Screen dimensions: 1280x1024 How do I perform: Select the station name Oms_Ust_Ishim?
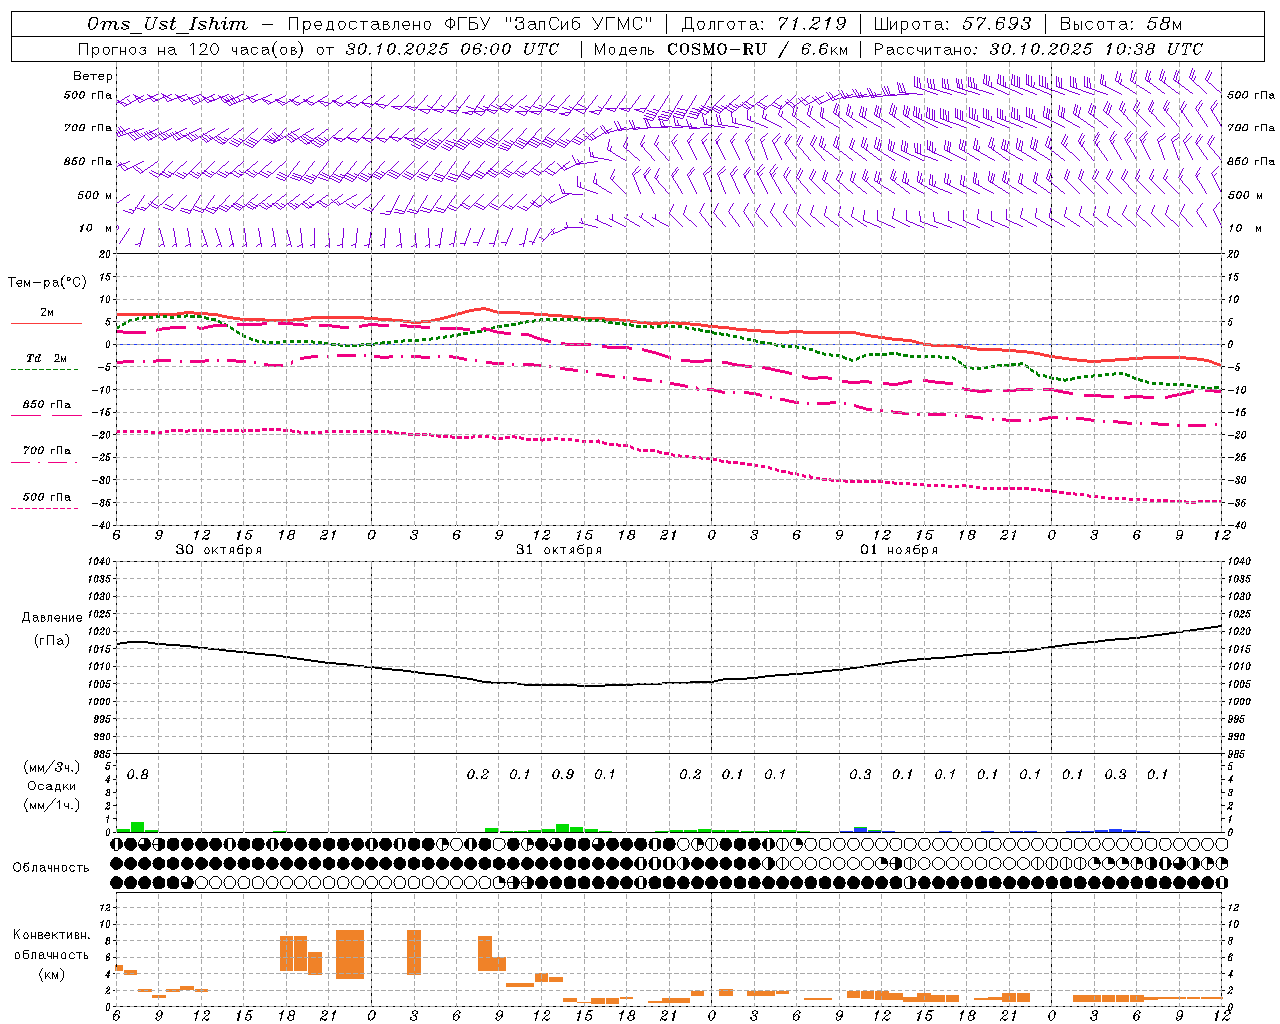[167, 24]
